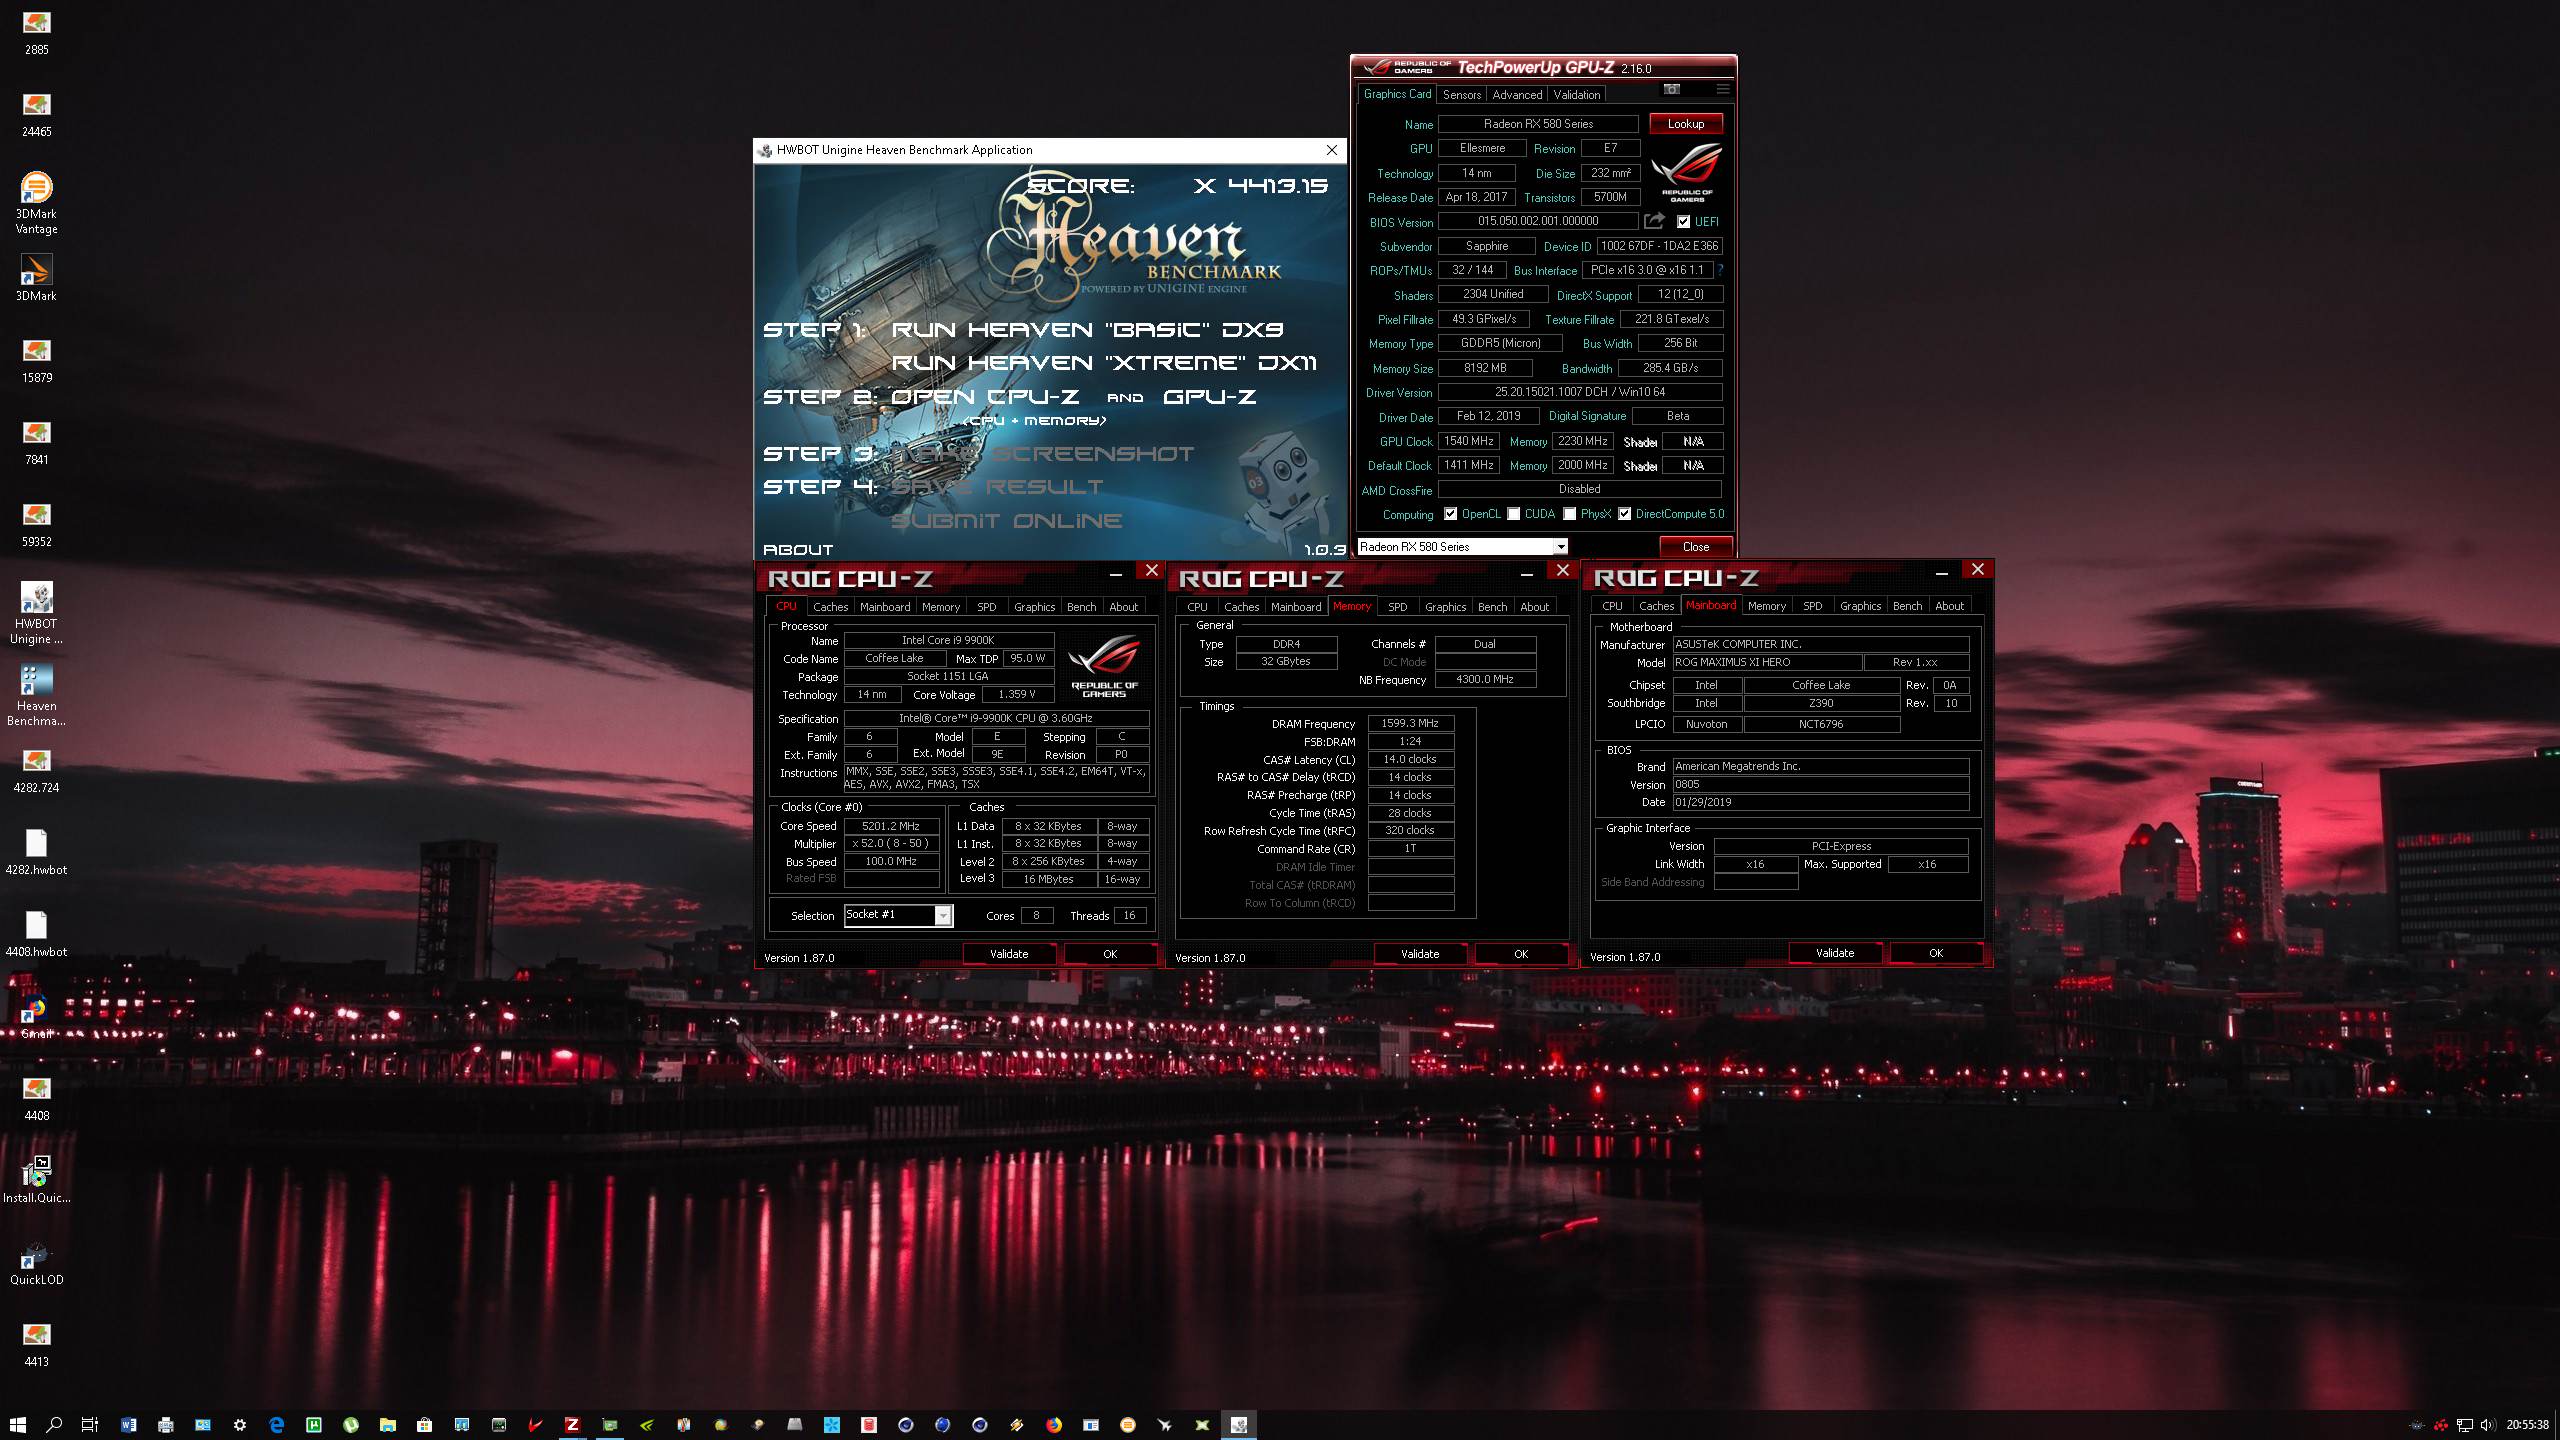Open the 3DMark desktop shortcut
This screenshot has width=2560, height=1440.
36,278
